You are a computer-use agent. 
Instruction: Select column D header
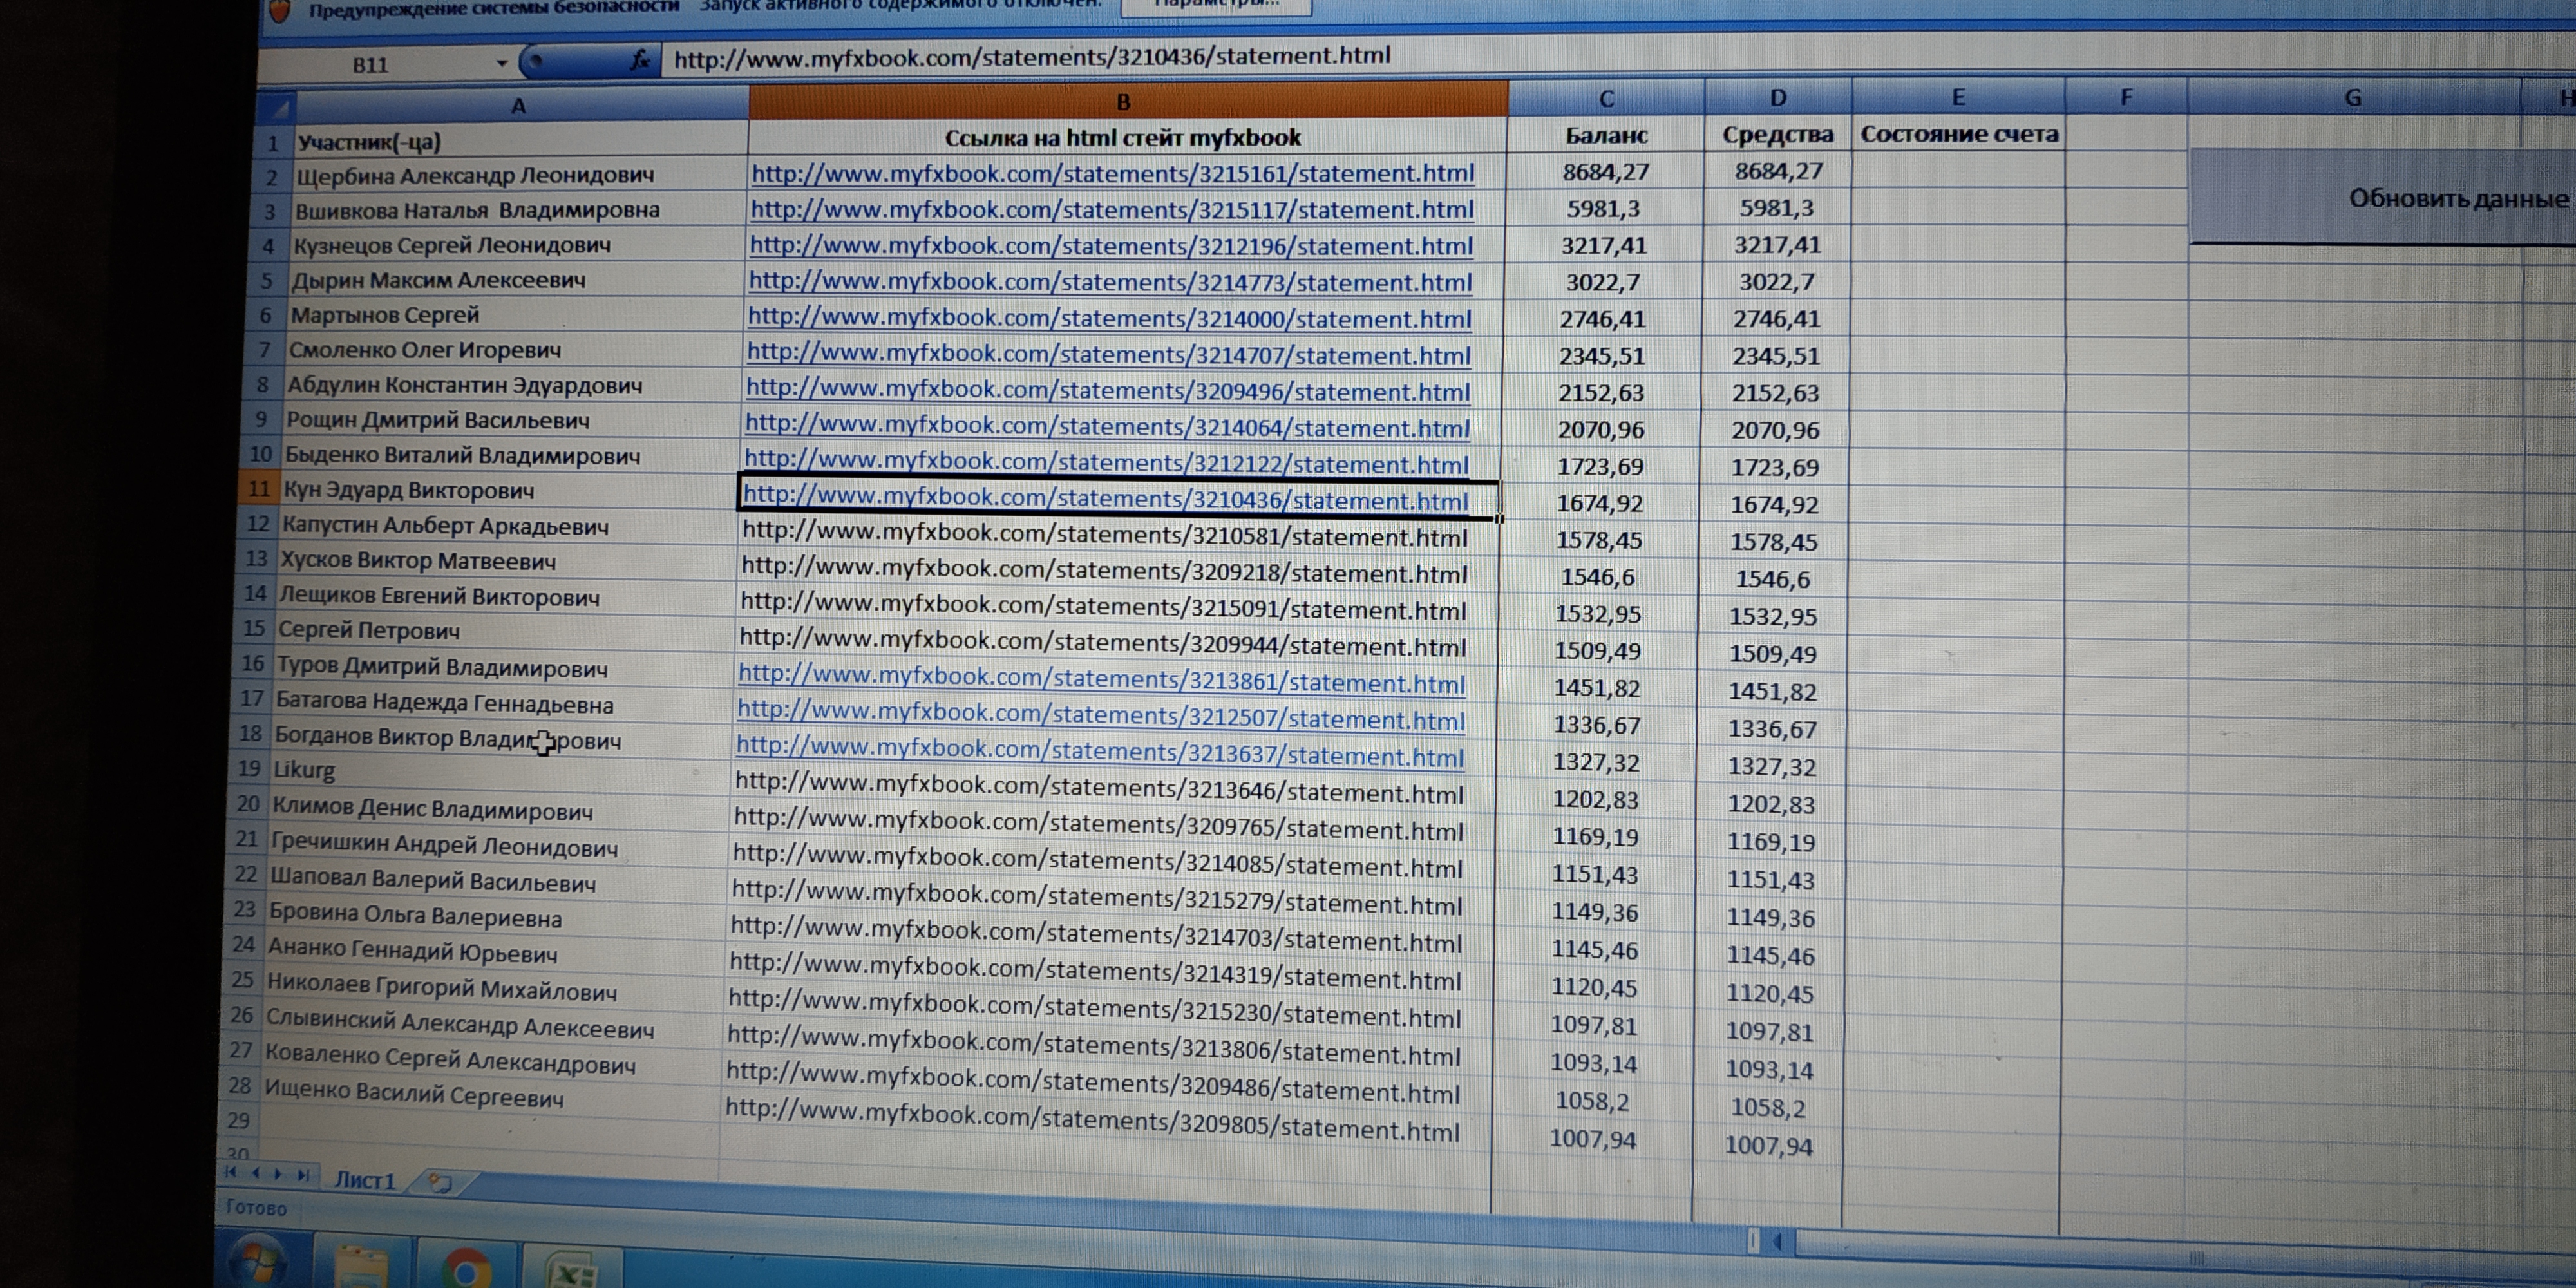coord(1778,97)
